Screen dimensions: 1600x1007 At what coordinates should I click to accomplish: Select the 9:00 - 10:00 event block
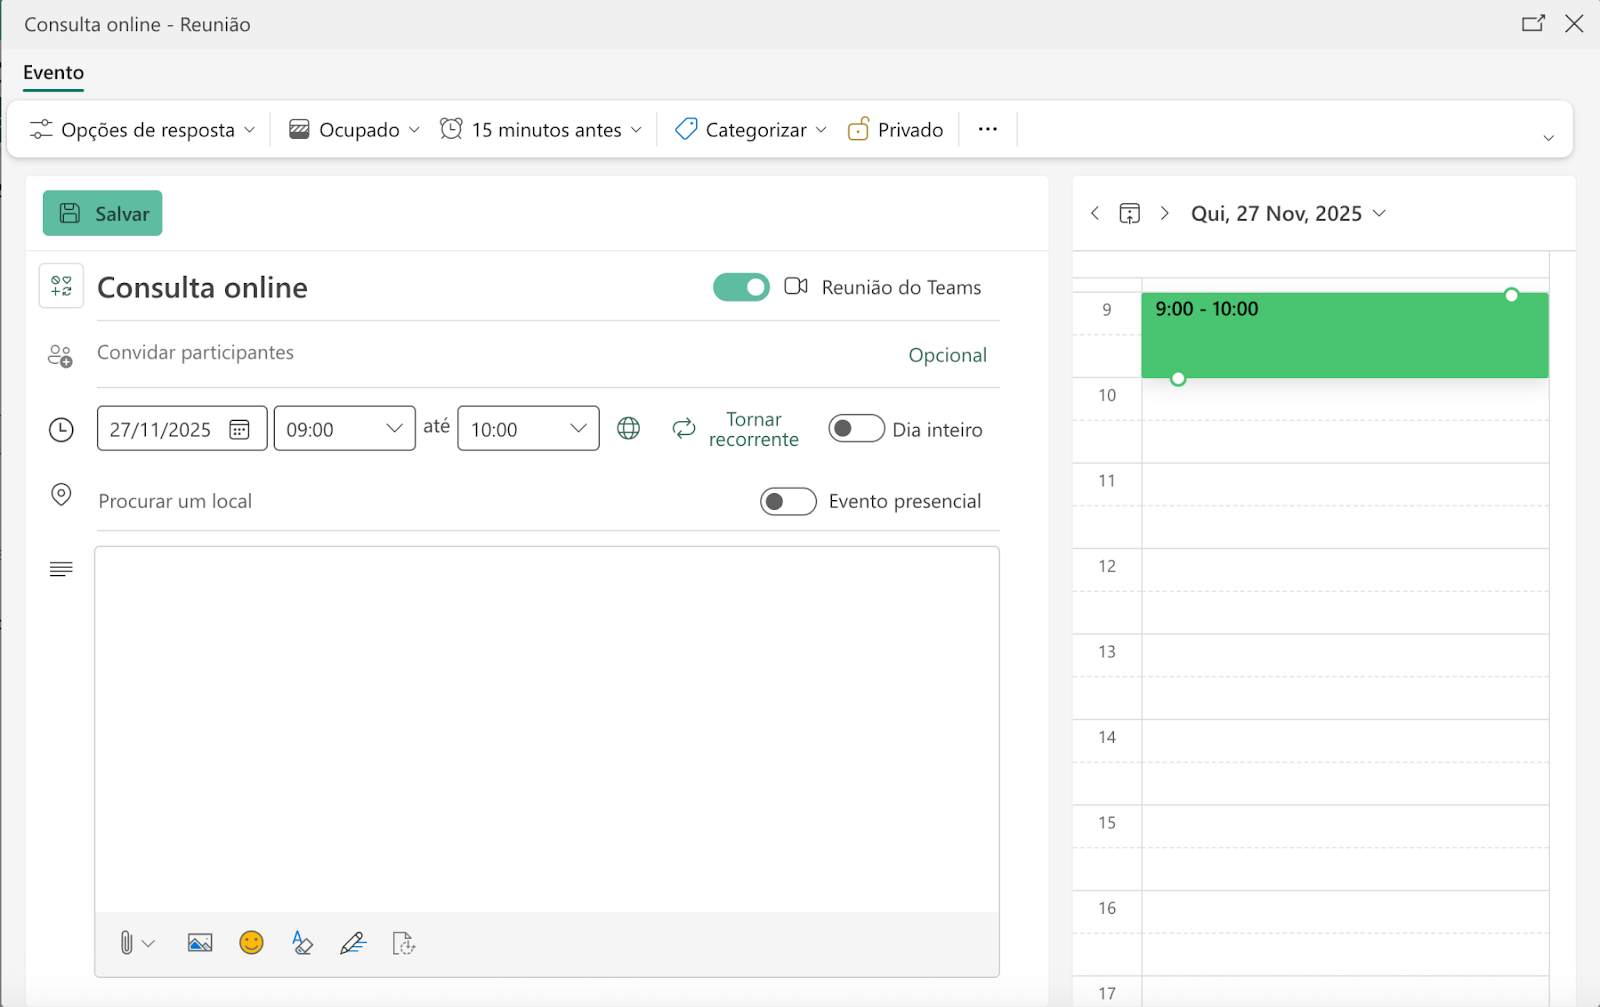pos(1344,334)
